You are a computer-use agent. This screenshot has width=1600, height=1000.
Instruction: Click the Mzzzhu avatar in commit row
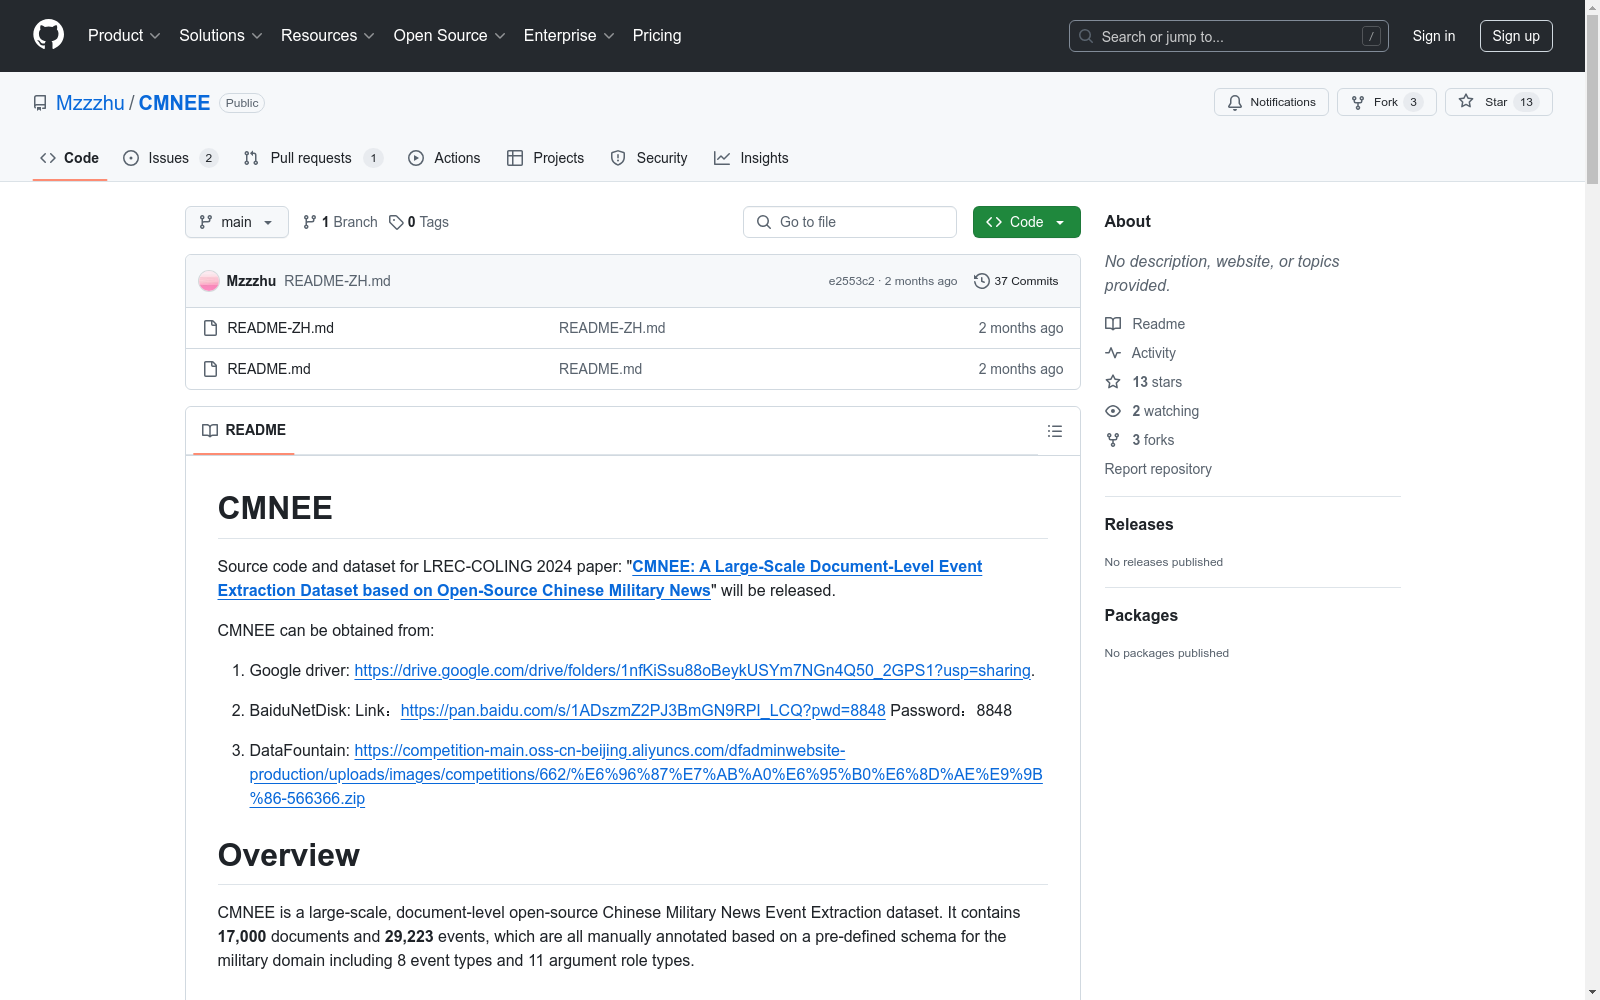tap(209, 281)
